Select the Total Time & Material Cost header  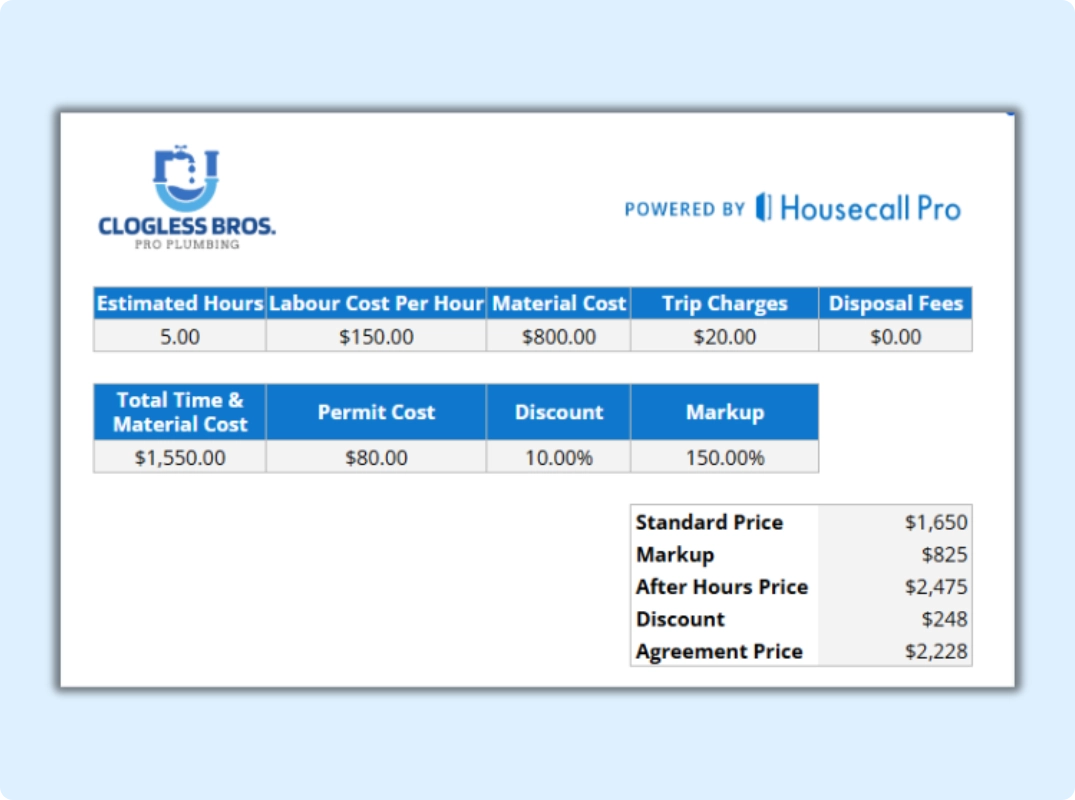pyautogui.click(x=178, y=412)
